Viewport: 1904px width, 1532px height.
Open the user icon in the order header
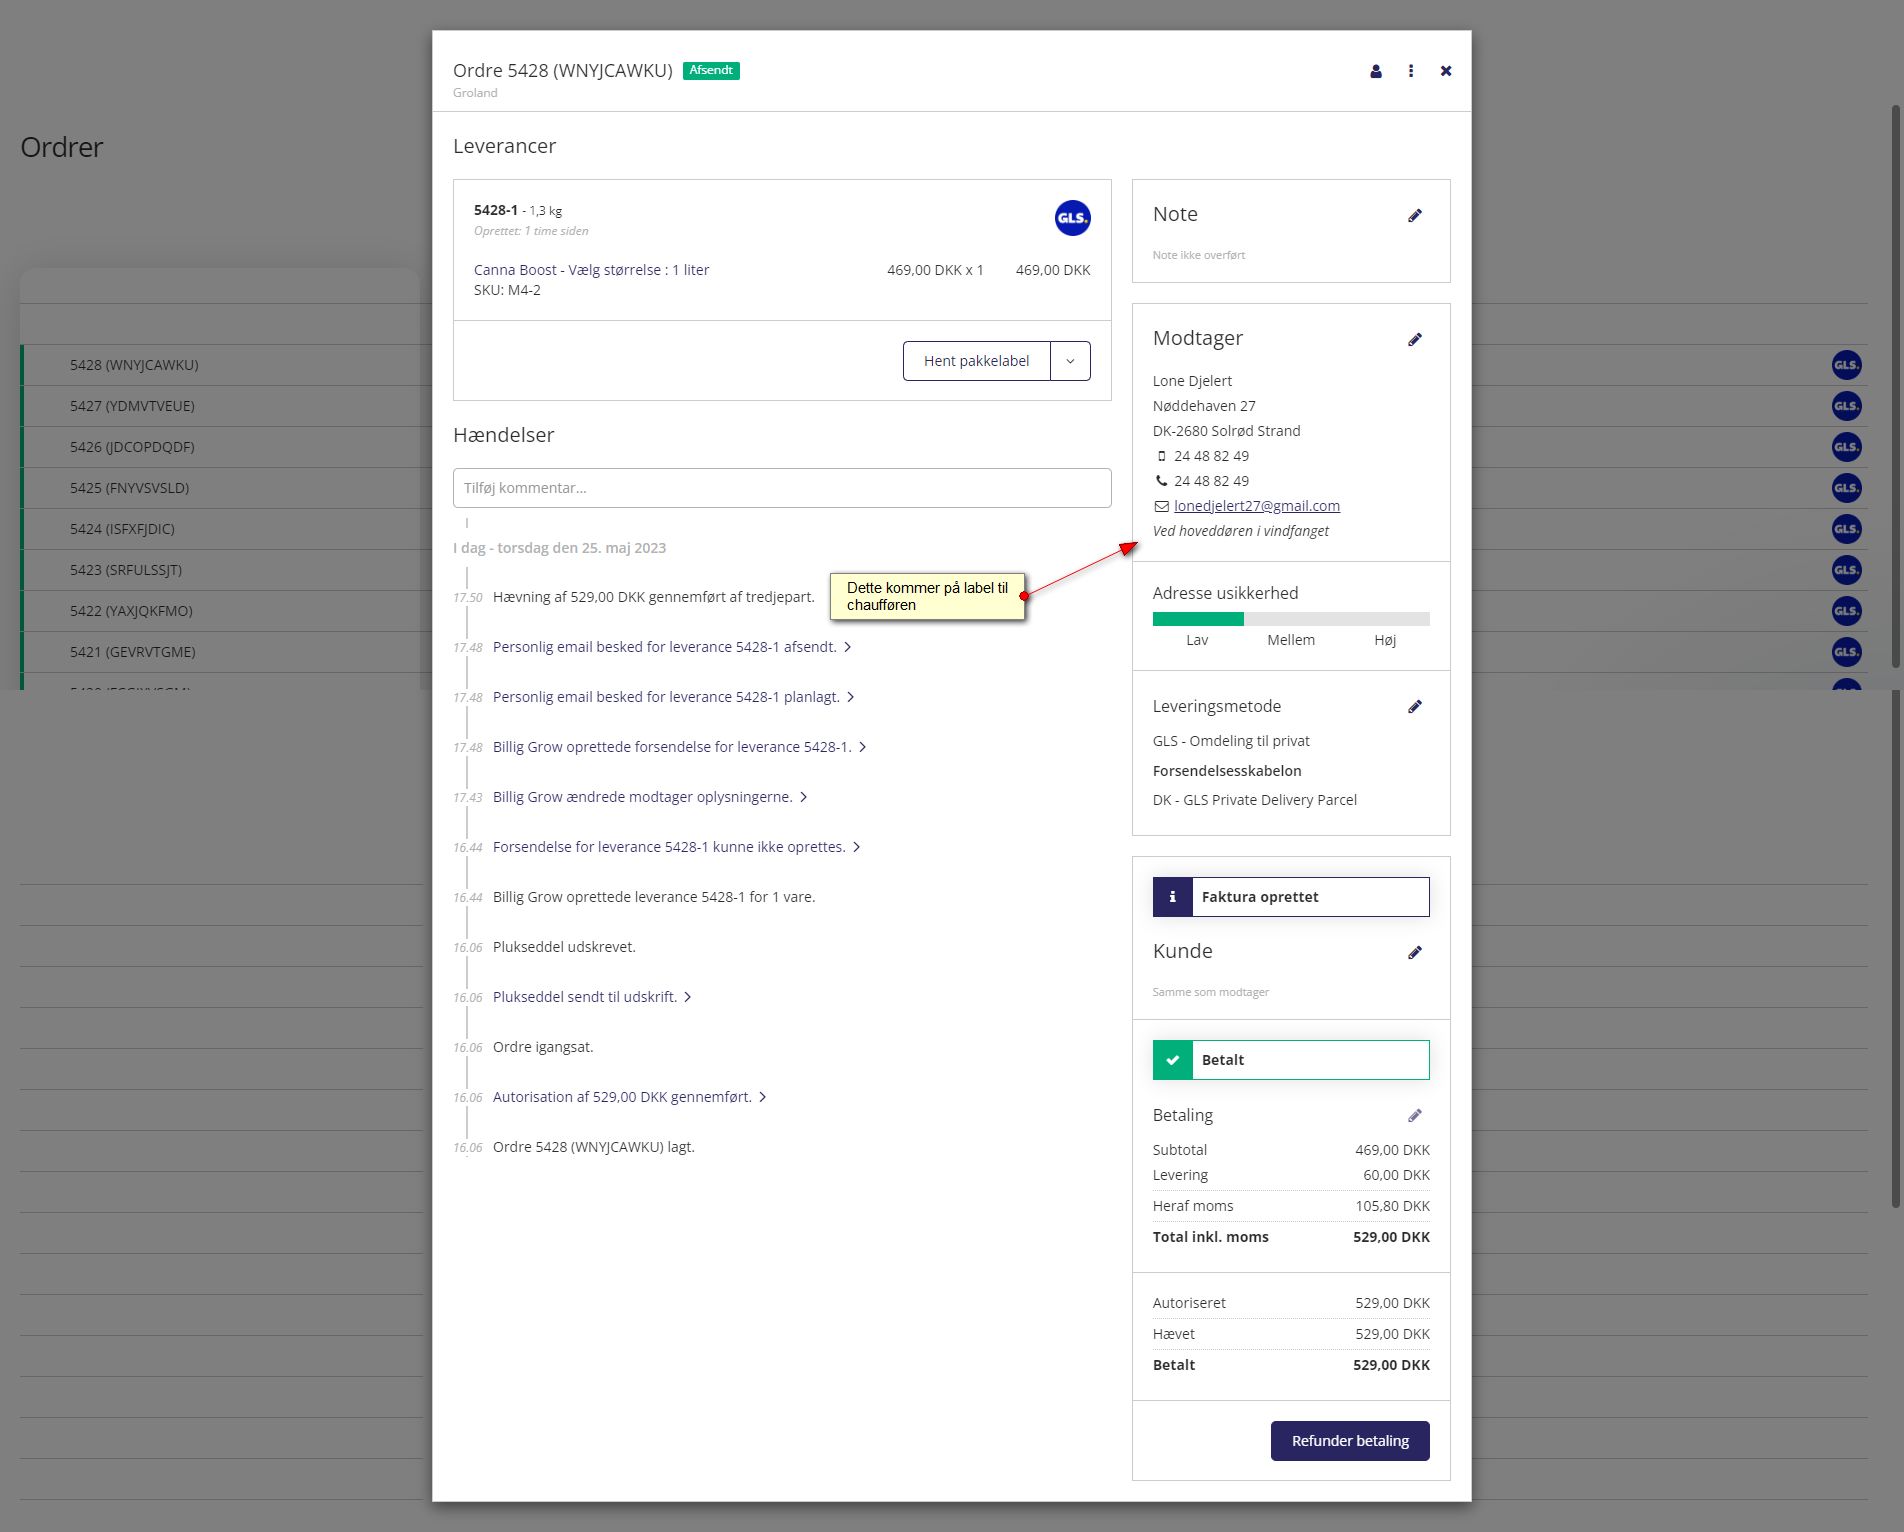coord(1376,71)
